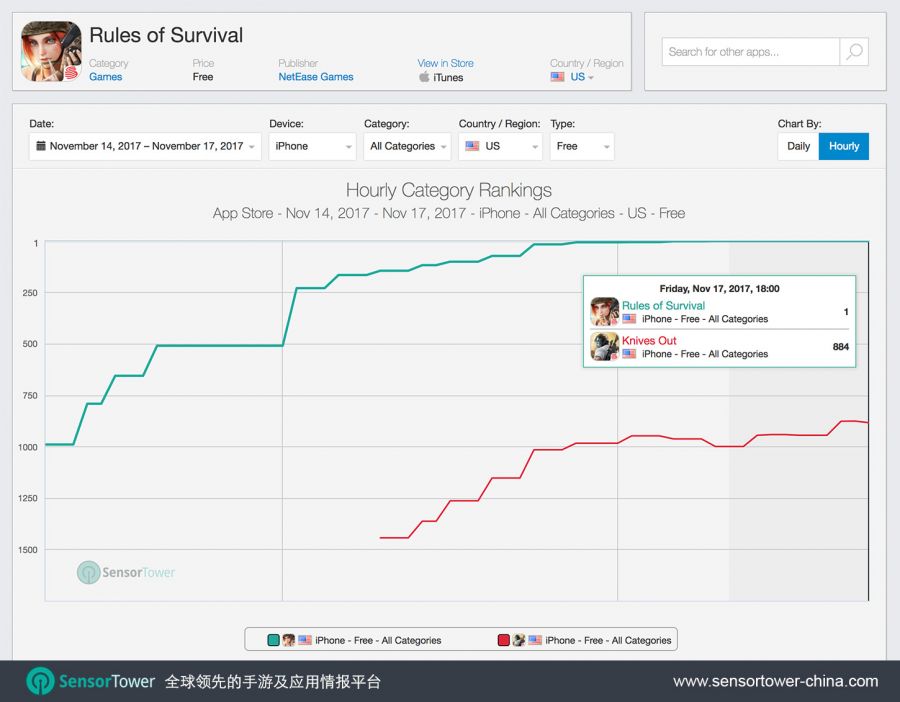The image size is (900, 702).
Task: Open the NetEase Games publisher link
Action: tap(316, 77)
